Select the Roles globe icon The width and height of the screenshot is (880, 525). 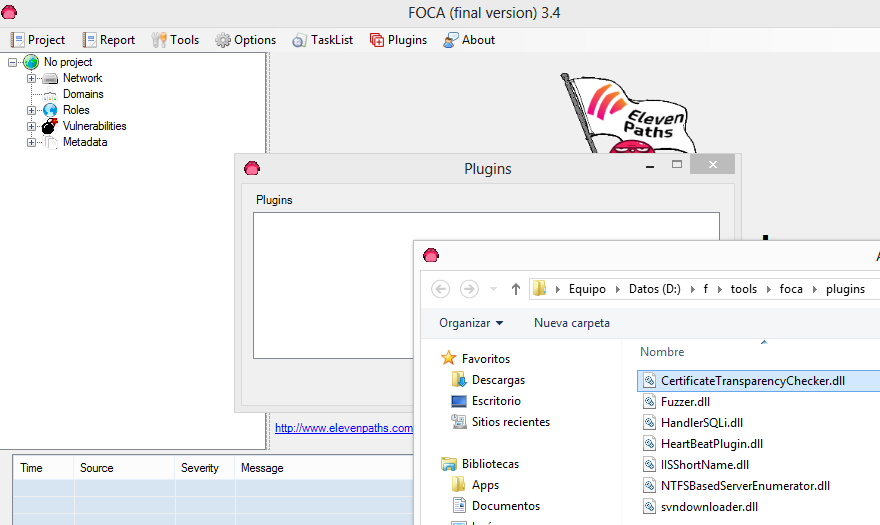pyautogui.click(x=50, y=110)
